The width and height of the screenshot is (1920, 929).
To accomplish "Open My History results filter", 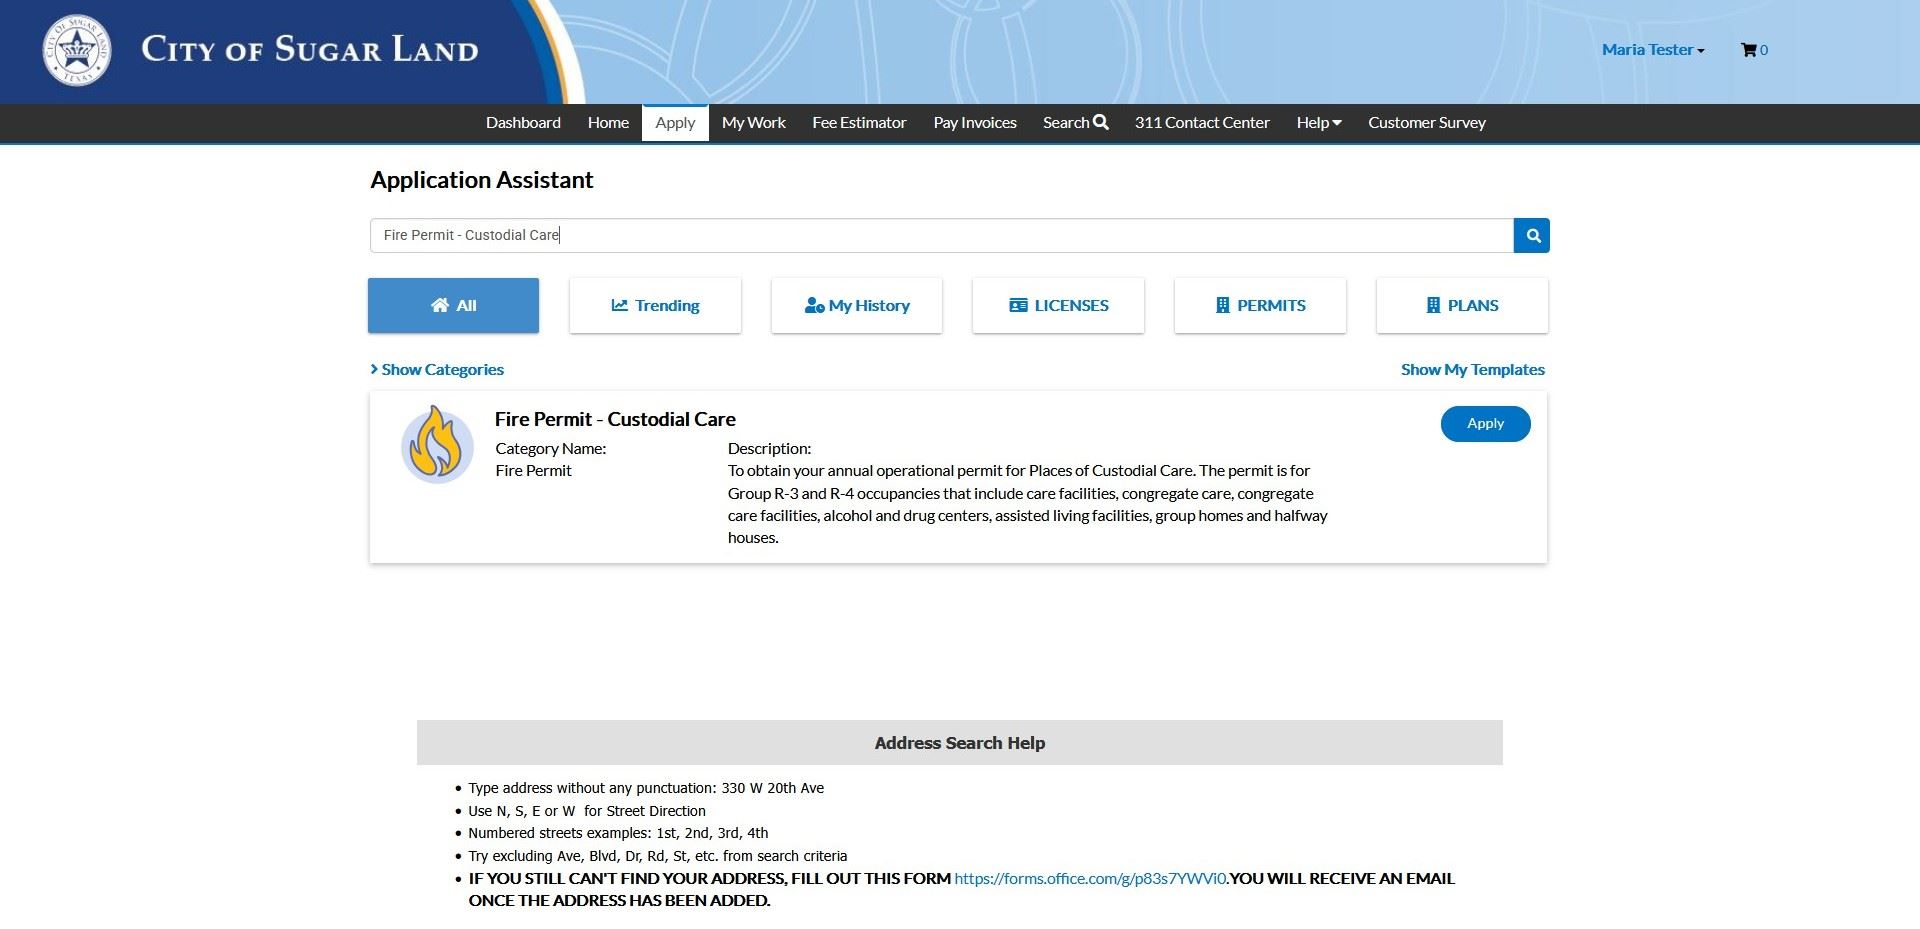I will coord(856,305).
